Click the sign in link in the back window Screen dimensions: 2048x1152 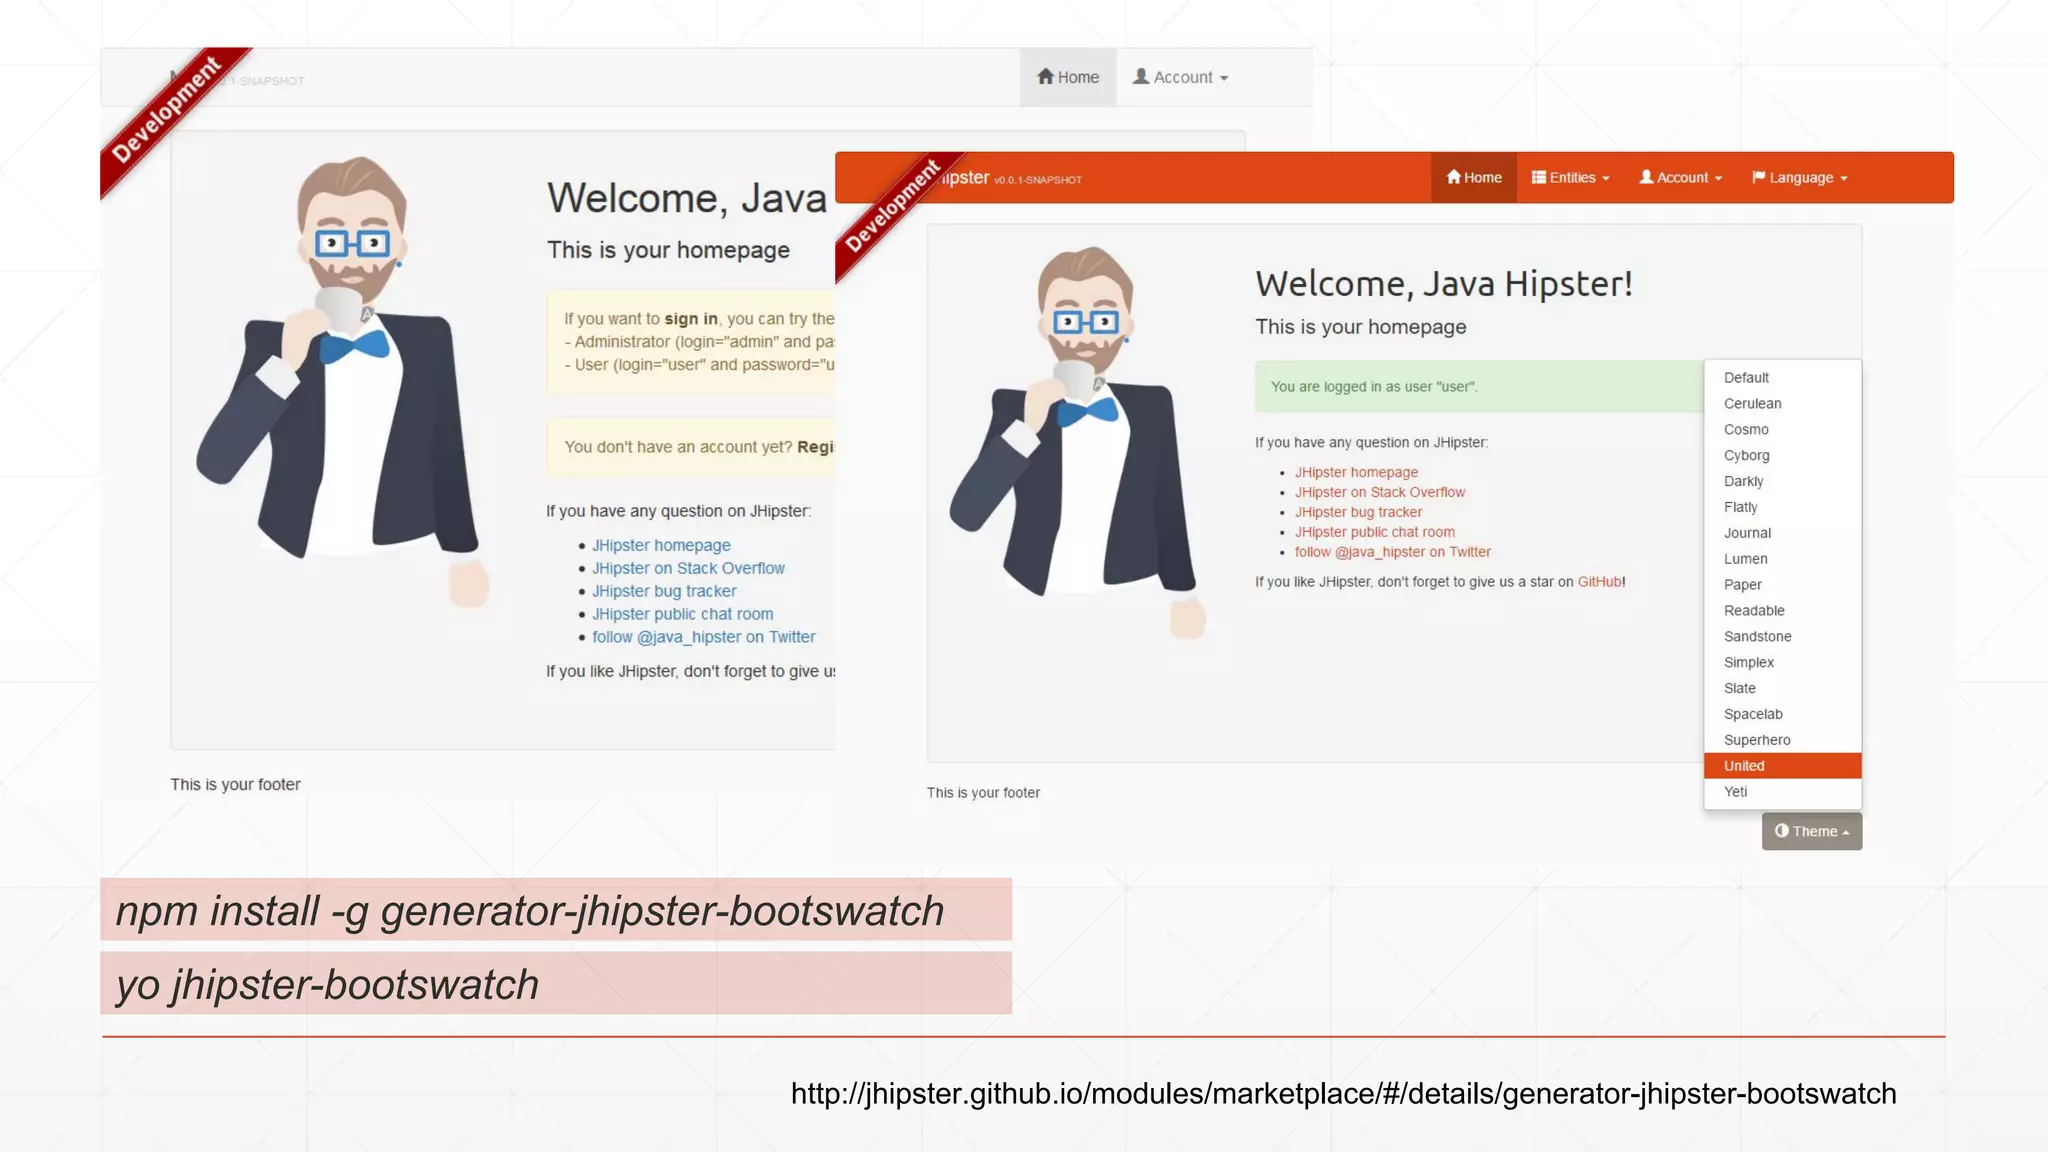[691, 319]
